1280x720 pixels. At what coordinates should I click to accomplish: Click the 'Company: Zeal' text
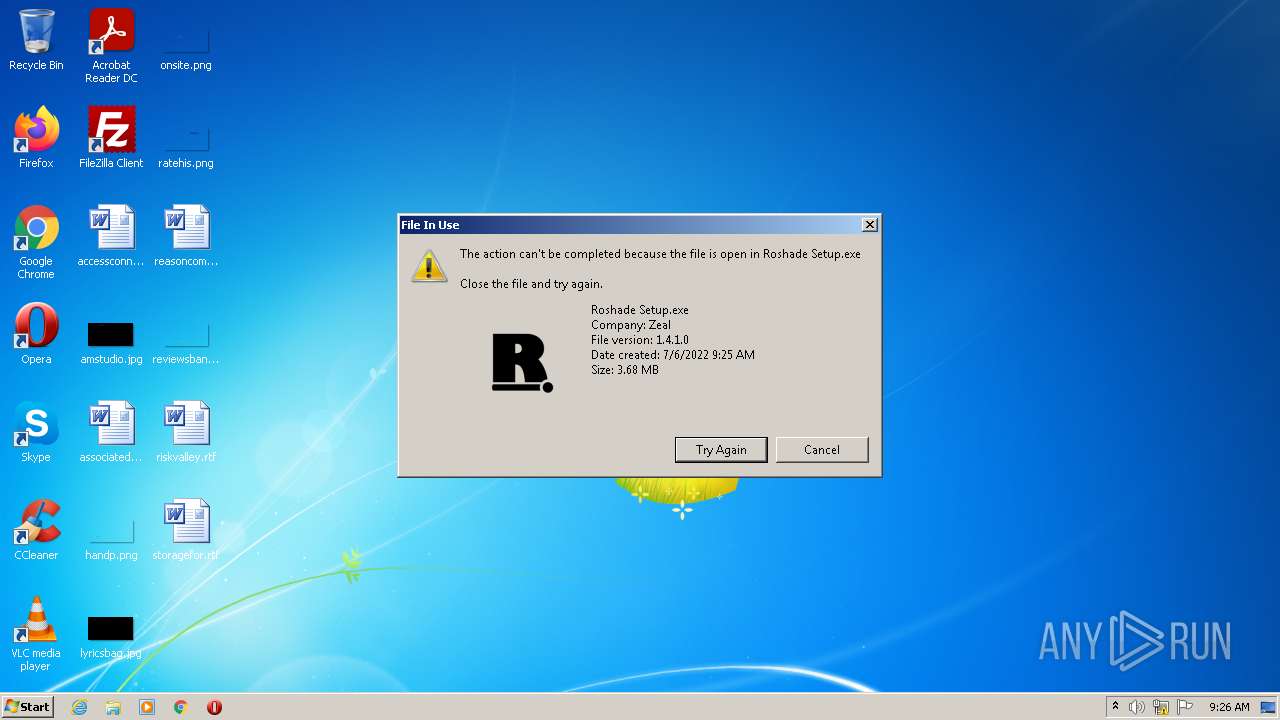(631, 325)
